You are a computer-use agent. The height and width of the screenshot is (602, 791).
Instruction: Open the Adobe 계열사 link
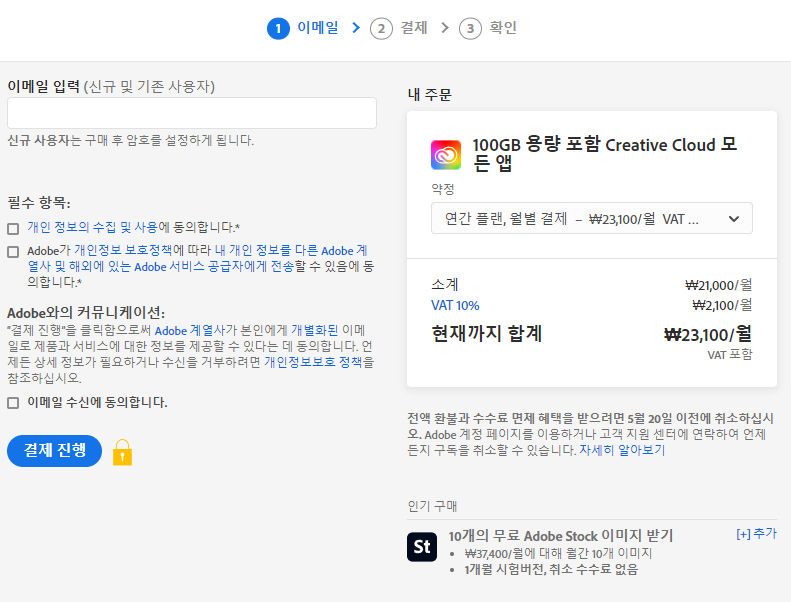[190, 331]
